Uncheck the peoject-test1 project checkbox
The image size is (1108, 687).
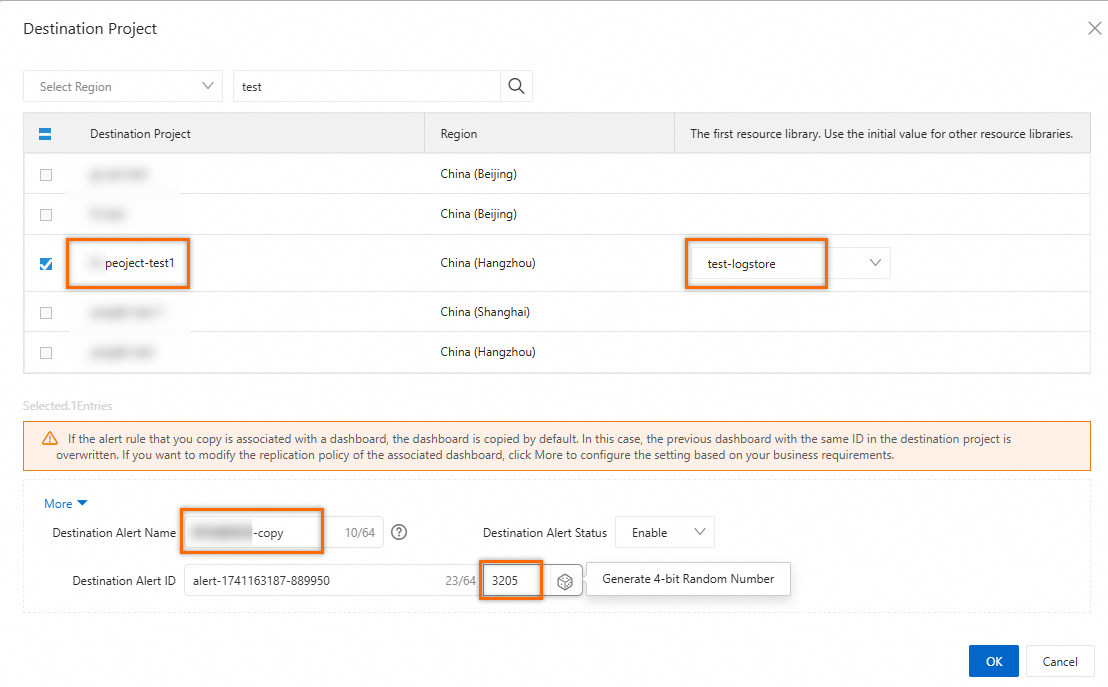point(46,264)
